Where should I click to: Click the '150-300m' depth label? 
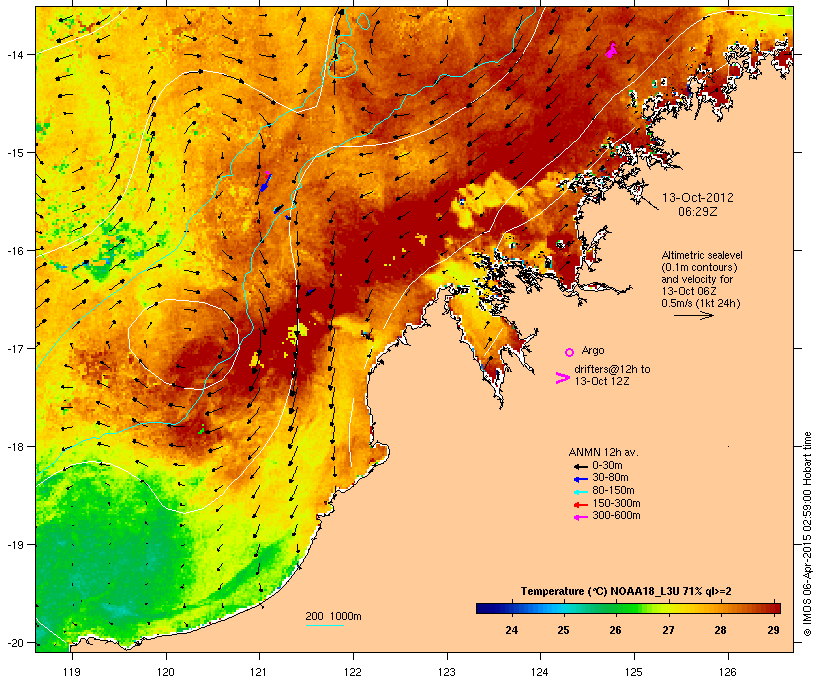[616, 503]
